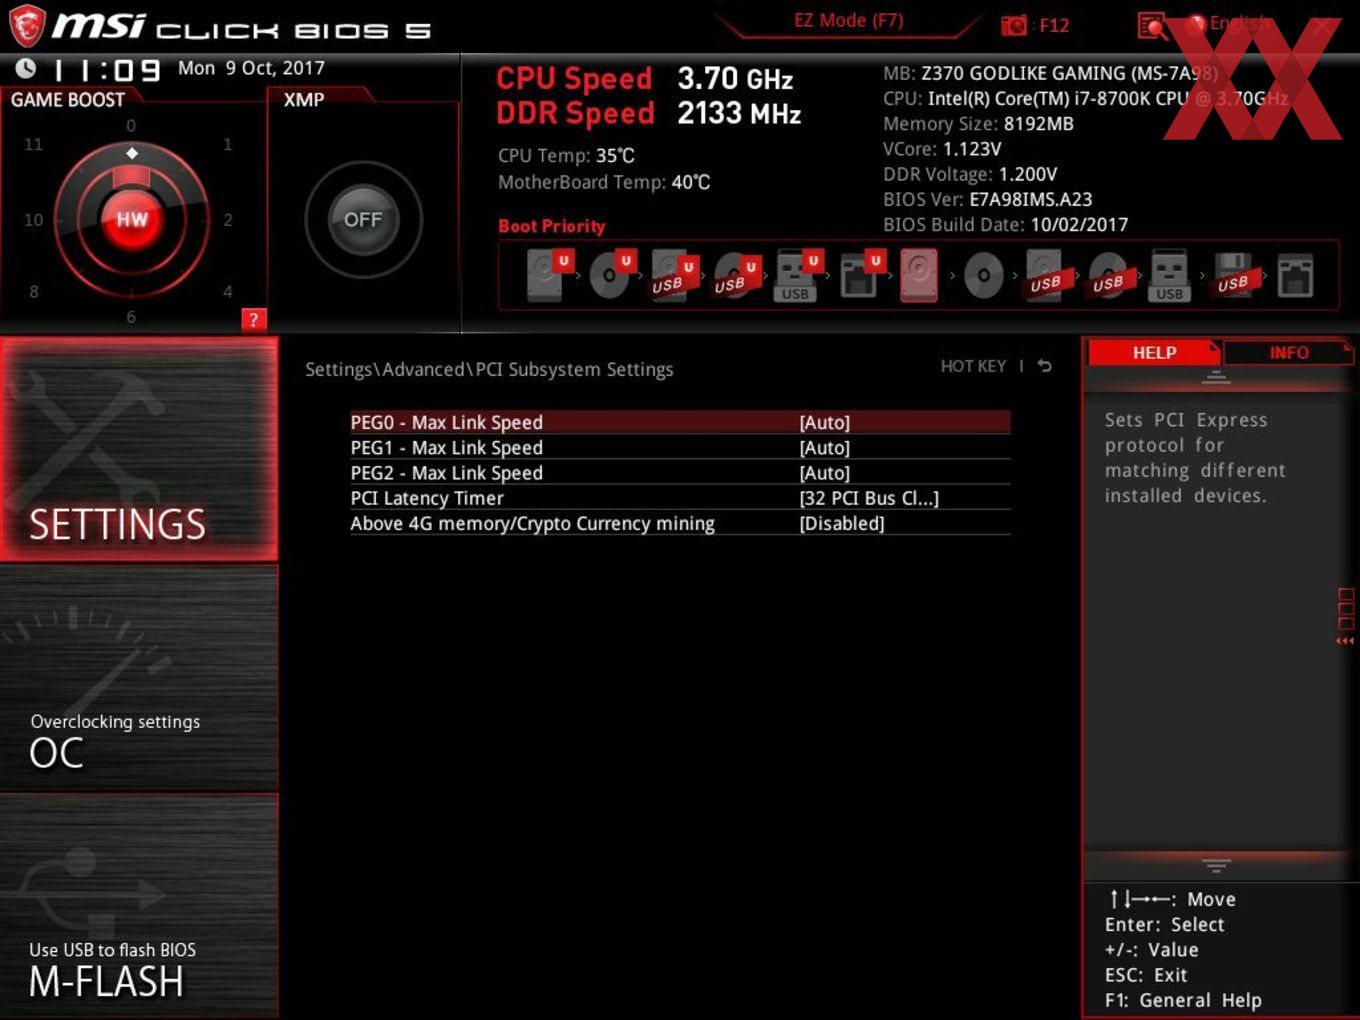This screenshot has width=1360, height=1020.
Task: Select the PCI Latency Timer row label
Action: coord(427,497)
